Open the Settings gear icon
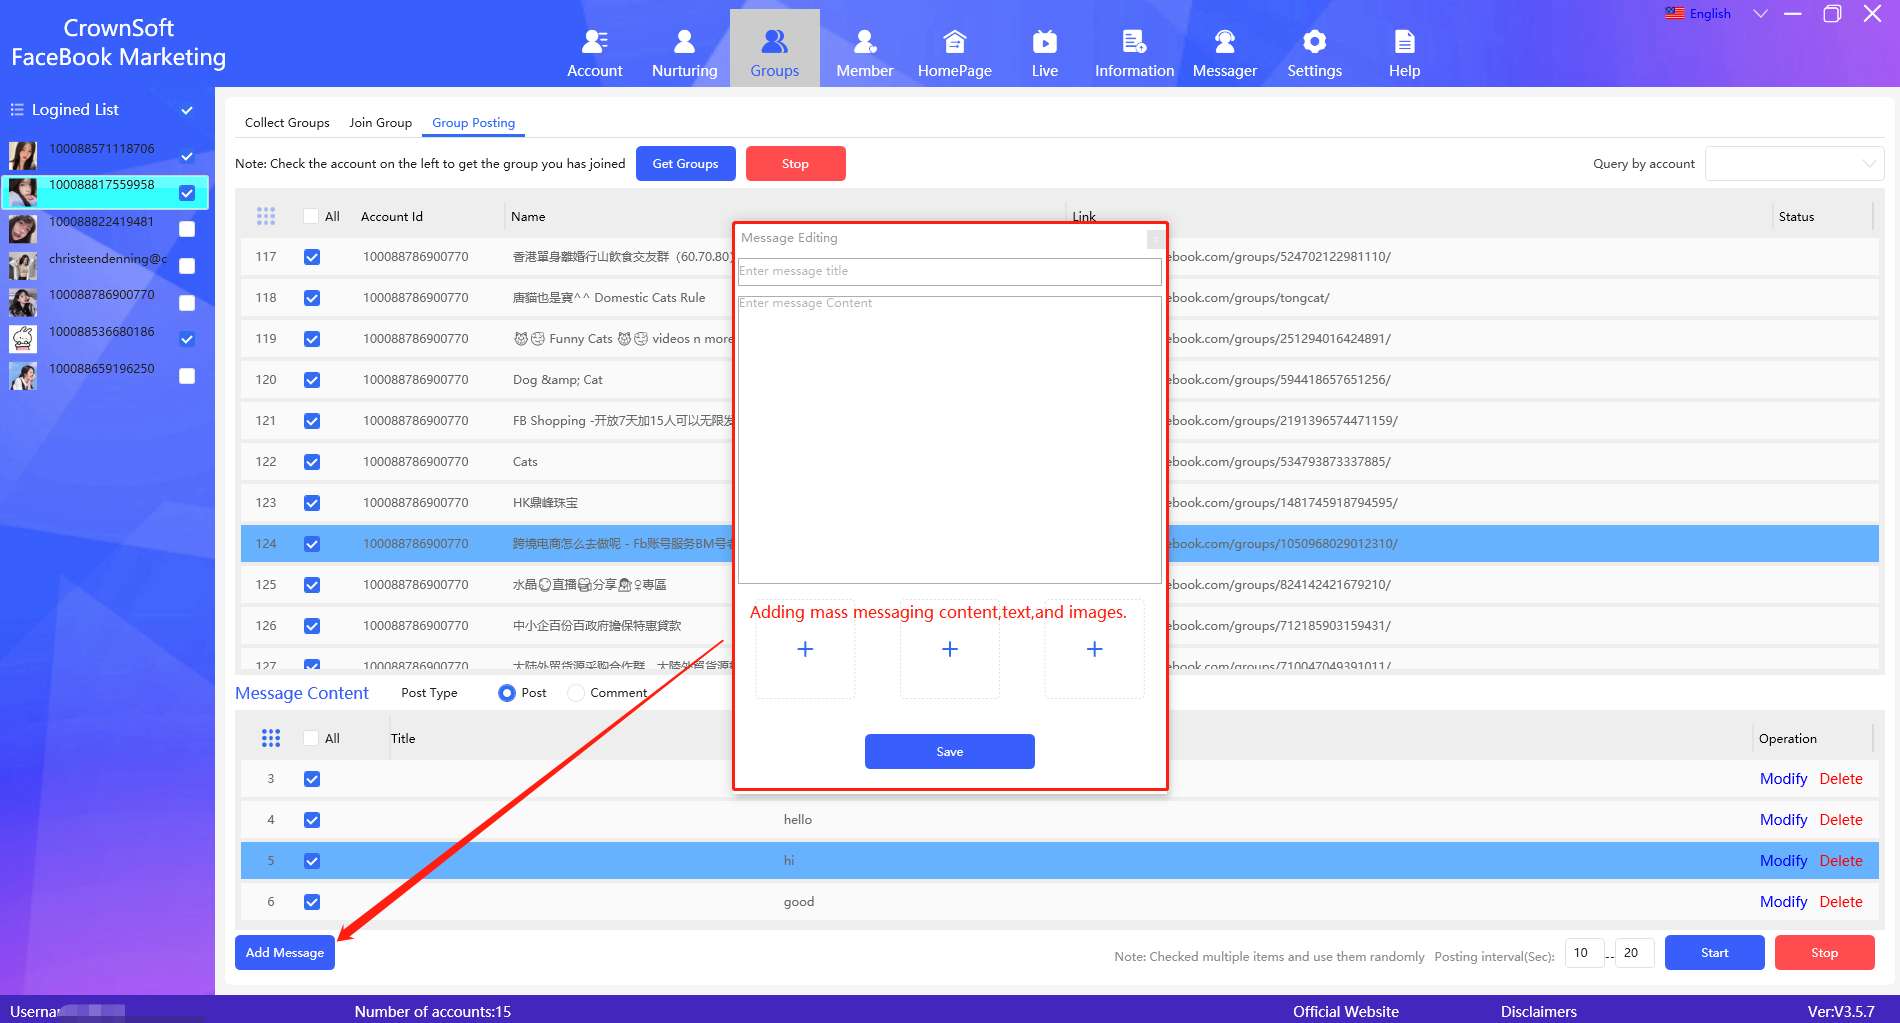 (x=1314, y=42)
